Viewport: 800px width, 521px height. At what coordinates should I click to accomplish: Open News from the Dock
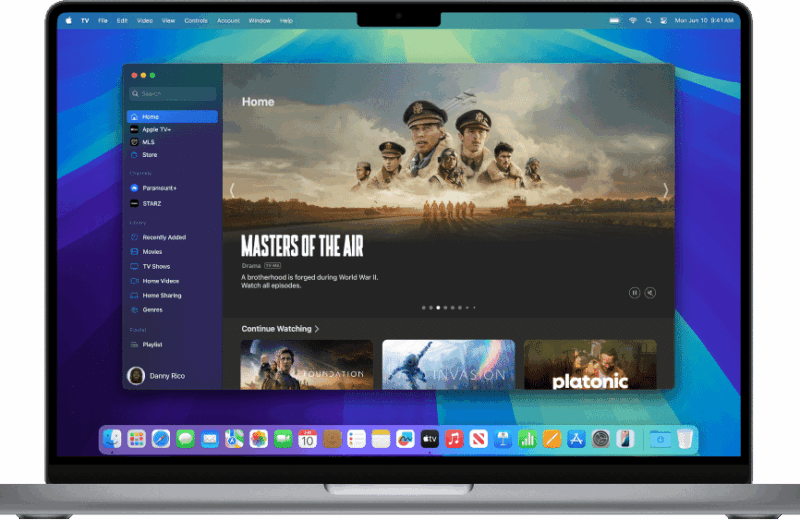point(479,439)
